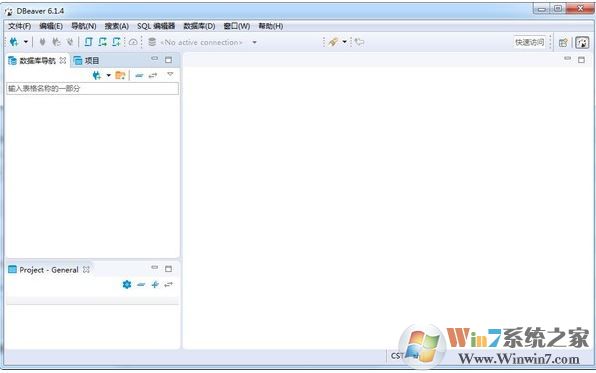The height and width of the screenshot is (373, 596).
Task: Open SQL Editor script icon
Action: [x=89, y=42]
